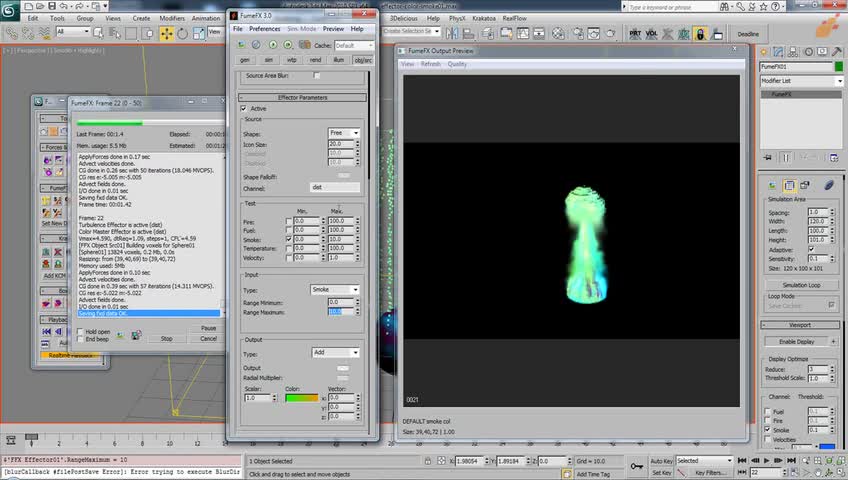Click the Stop simulation button

167,339
